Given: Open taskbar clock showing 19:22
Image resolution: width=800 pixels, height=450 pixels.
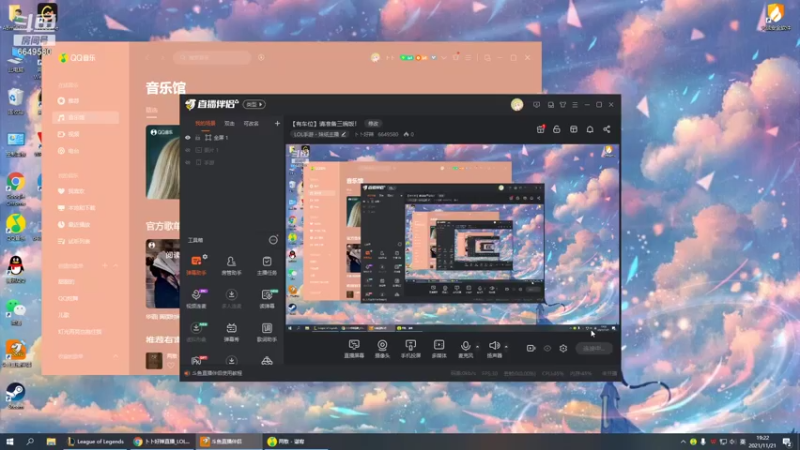Looking at the screenshot, I should click(x=762, y=441).
